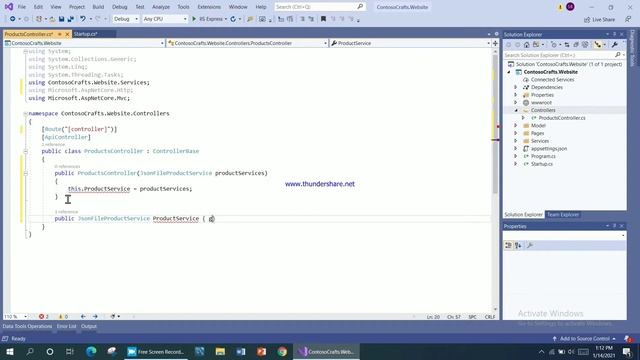The width and height of the screenshot is (640, 360).
Task: Open the Any CPU platform dropdown
Action: pos(165,19)
